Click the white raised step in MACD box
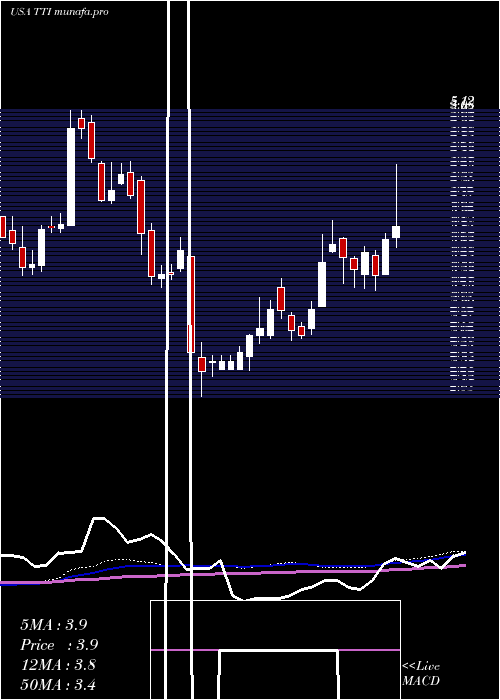The image size is (500, 700). point(278,651)
